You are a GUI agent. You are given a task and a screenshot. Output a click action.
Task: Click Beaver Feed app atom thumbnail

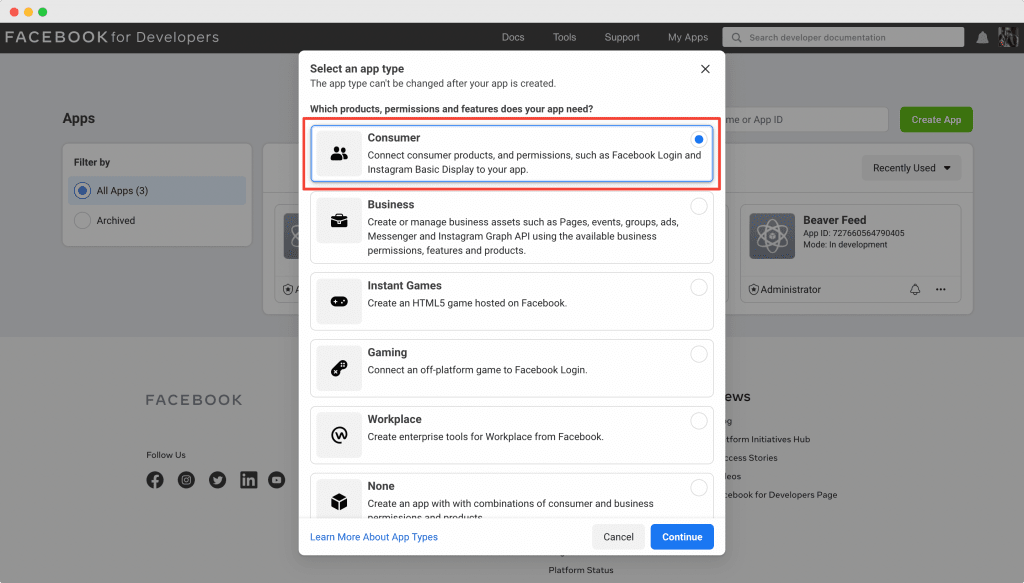coord(772,236)
